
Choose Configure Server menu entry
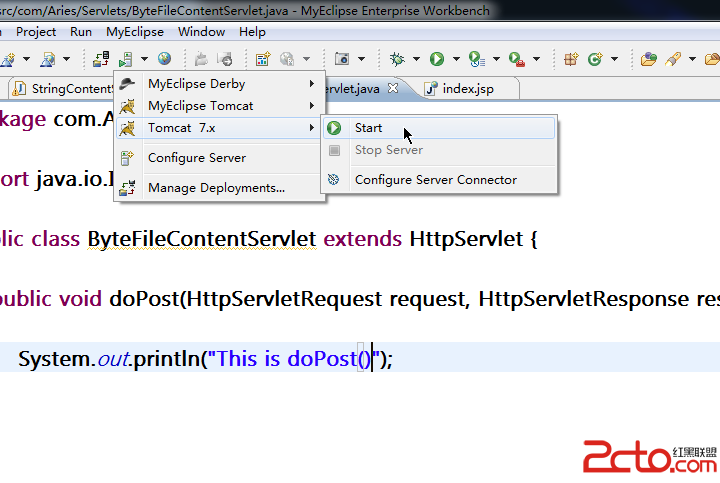(x=219, y=158)
